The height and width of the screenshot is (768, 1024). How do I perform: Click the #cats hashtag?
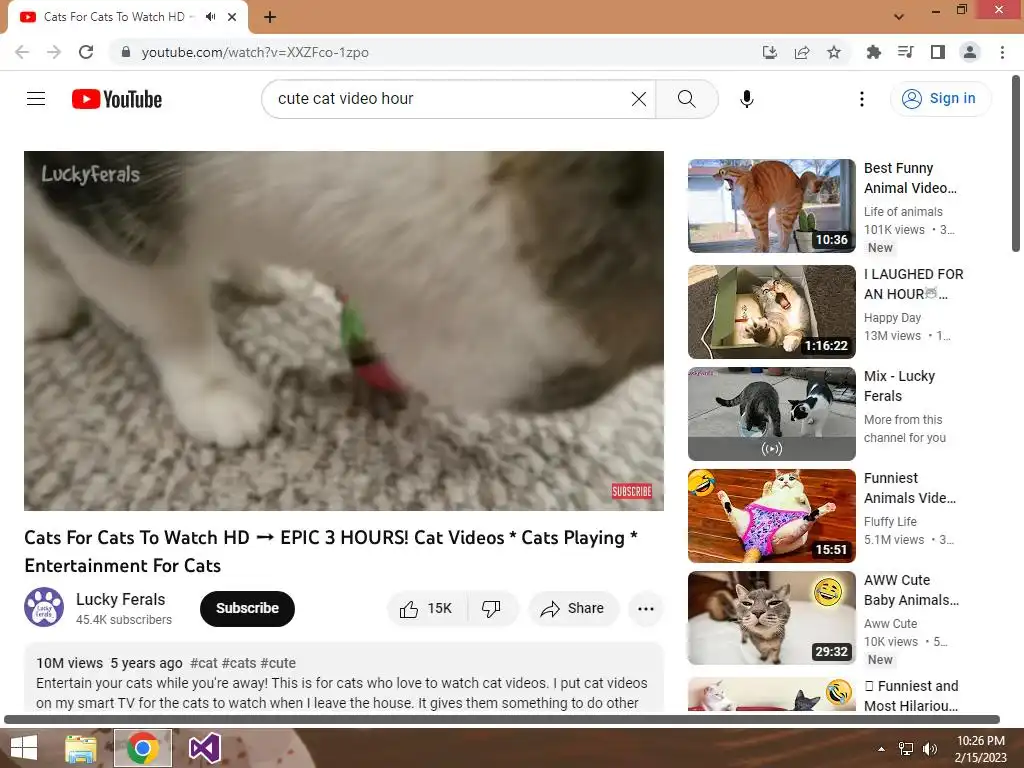[239, 663]
